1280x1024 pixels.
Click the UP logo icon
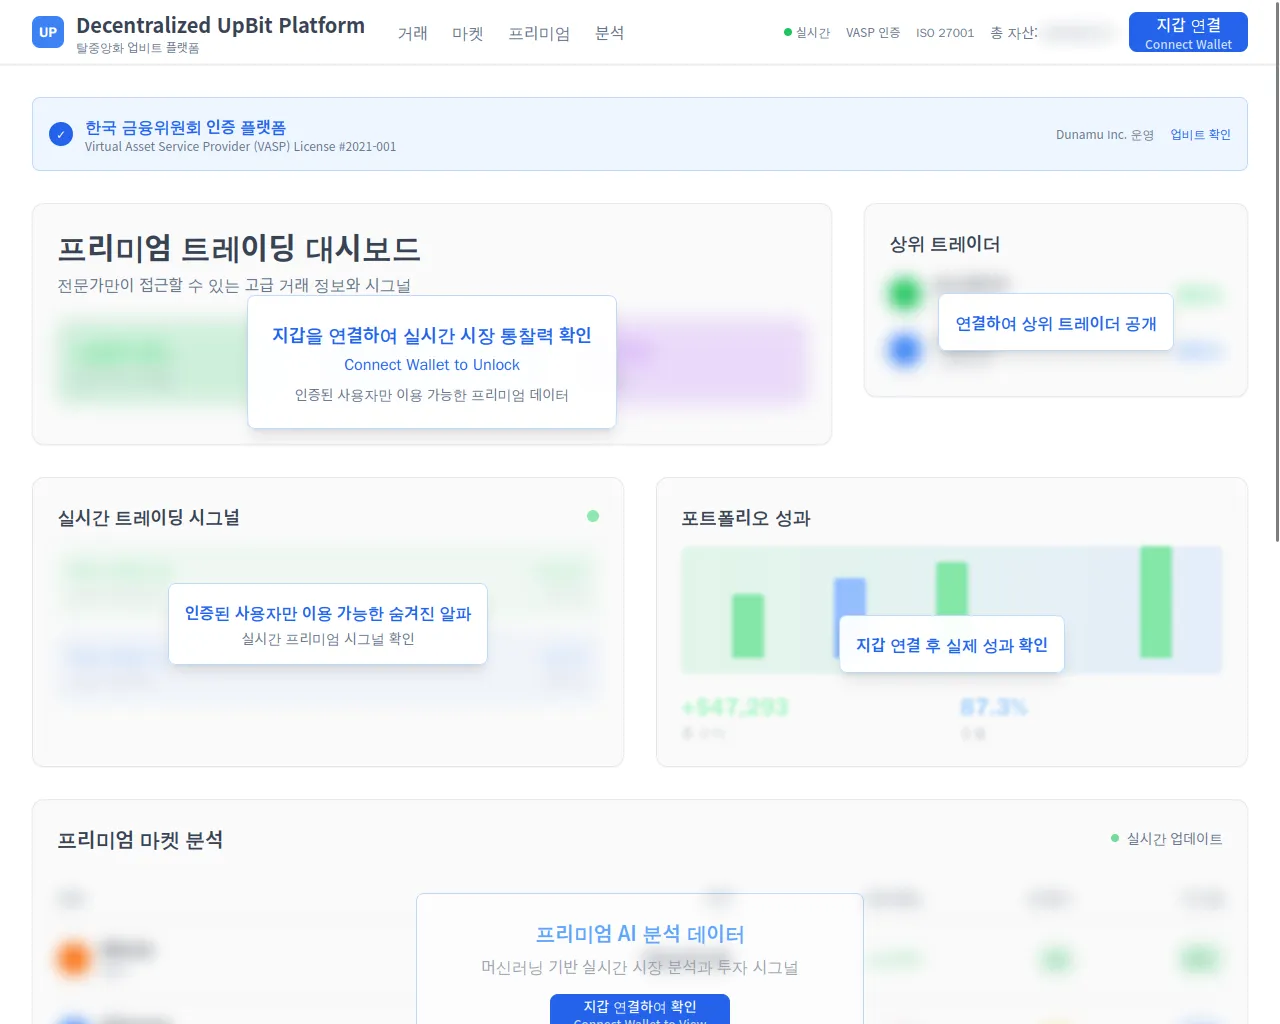(48, 32)
